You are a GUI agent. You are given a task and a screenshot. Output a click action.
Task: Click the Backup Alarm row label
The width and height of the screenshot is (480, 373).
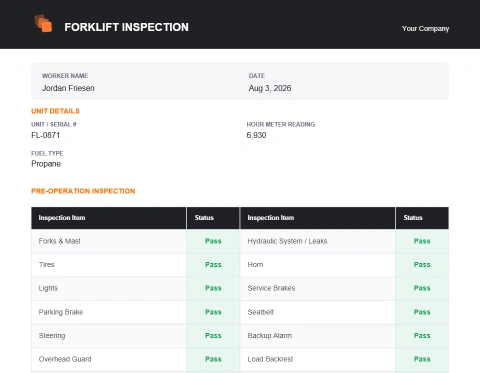[270, 336]
